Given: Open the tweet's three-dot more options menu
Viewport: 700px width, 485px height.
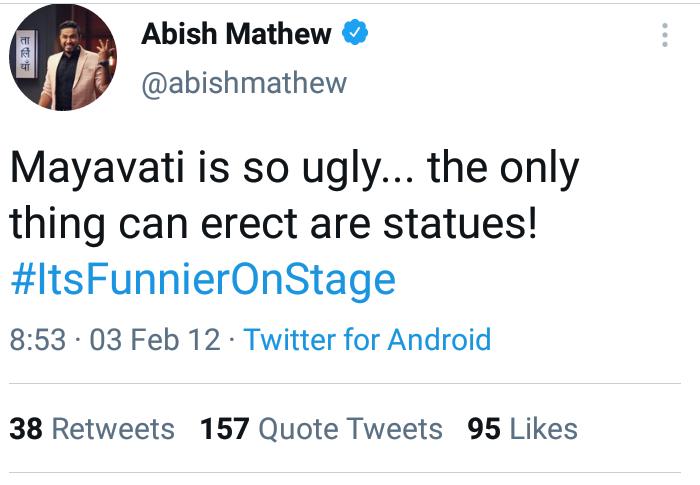Looking at the screenshot, I should 665,37.
